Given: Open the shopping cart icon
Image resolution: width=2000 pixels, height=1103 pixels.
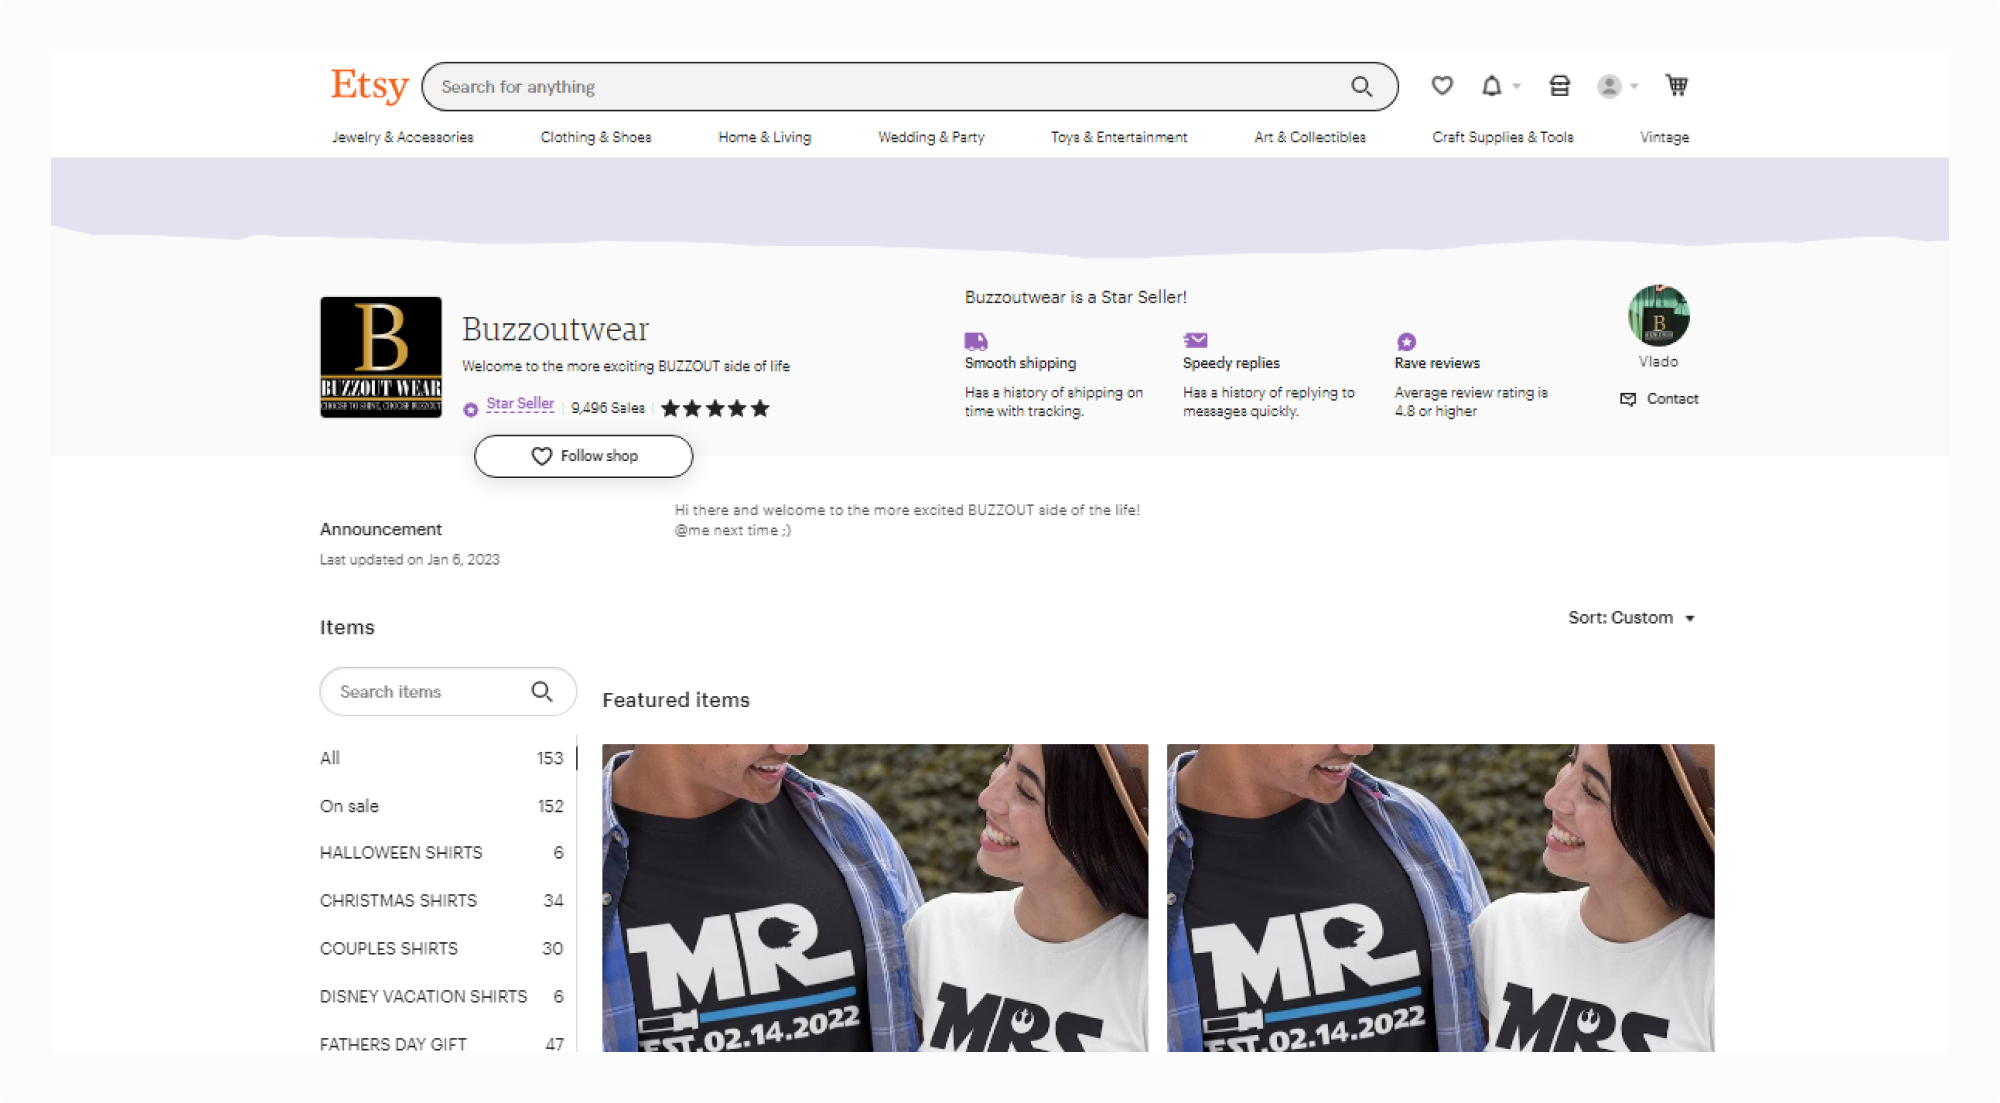Looking at the screenshot, I should [x=1676, y=86].
